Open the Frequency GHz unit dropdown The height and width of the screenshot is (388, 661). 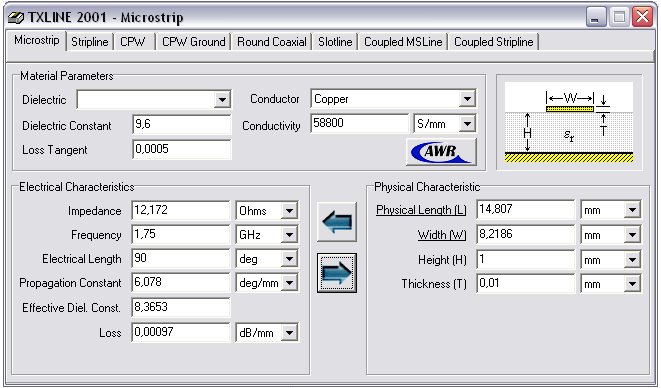pos(290,234)
